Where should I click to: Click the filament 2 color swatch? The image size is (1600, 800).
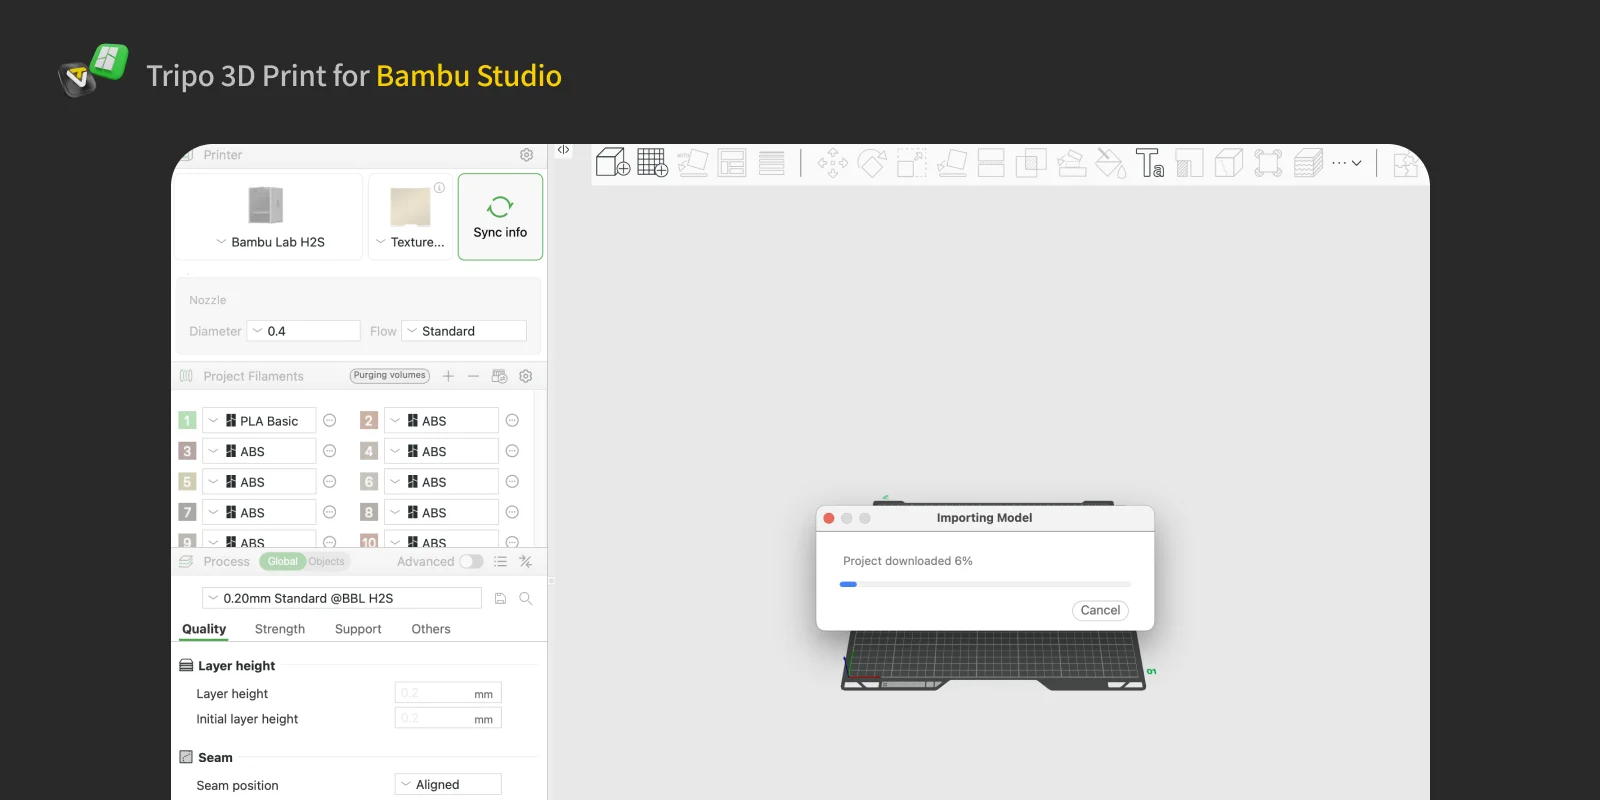pyautogui.click(x=369, y=421)
